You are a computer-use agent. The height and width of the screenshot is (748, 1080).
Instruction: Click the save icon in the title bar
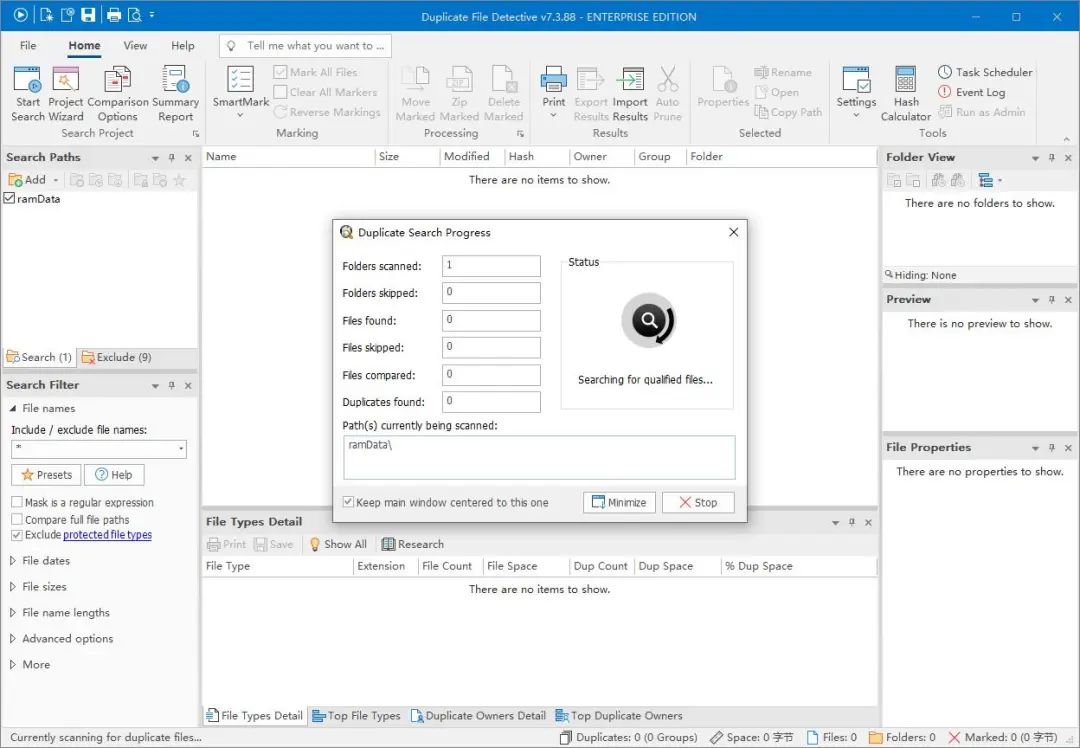pyautogui.click(x=88, y=15)
